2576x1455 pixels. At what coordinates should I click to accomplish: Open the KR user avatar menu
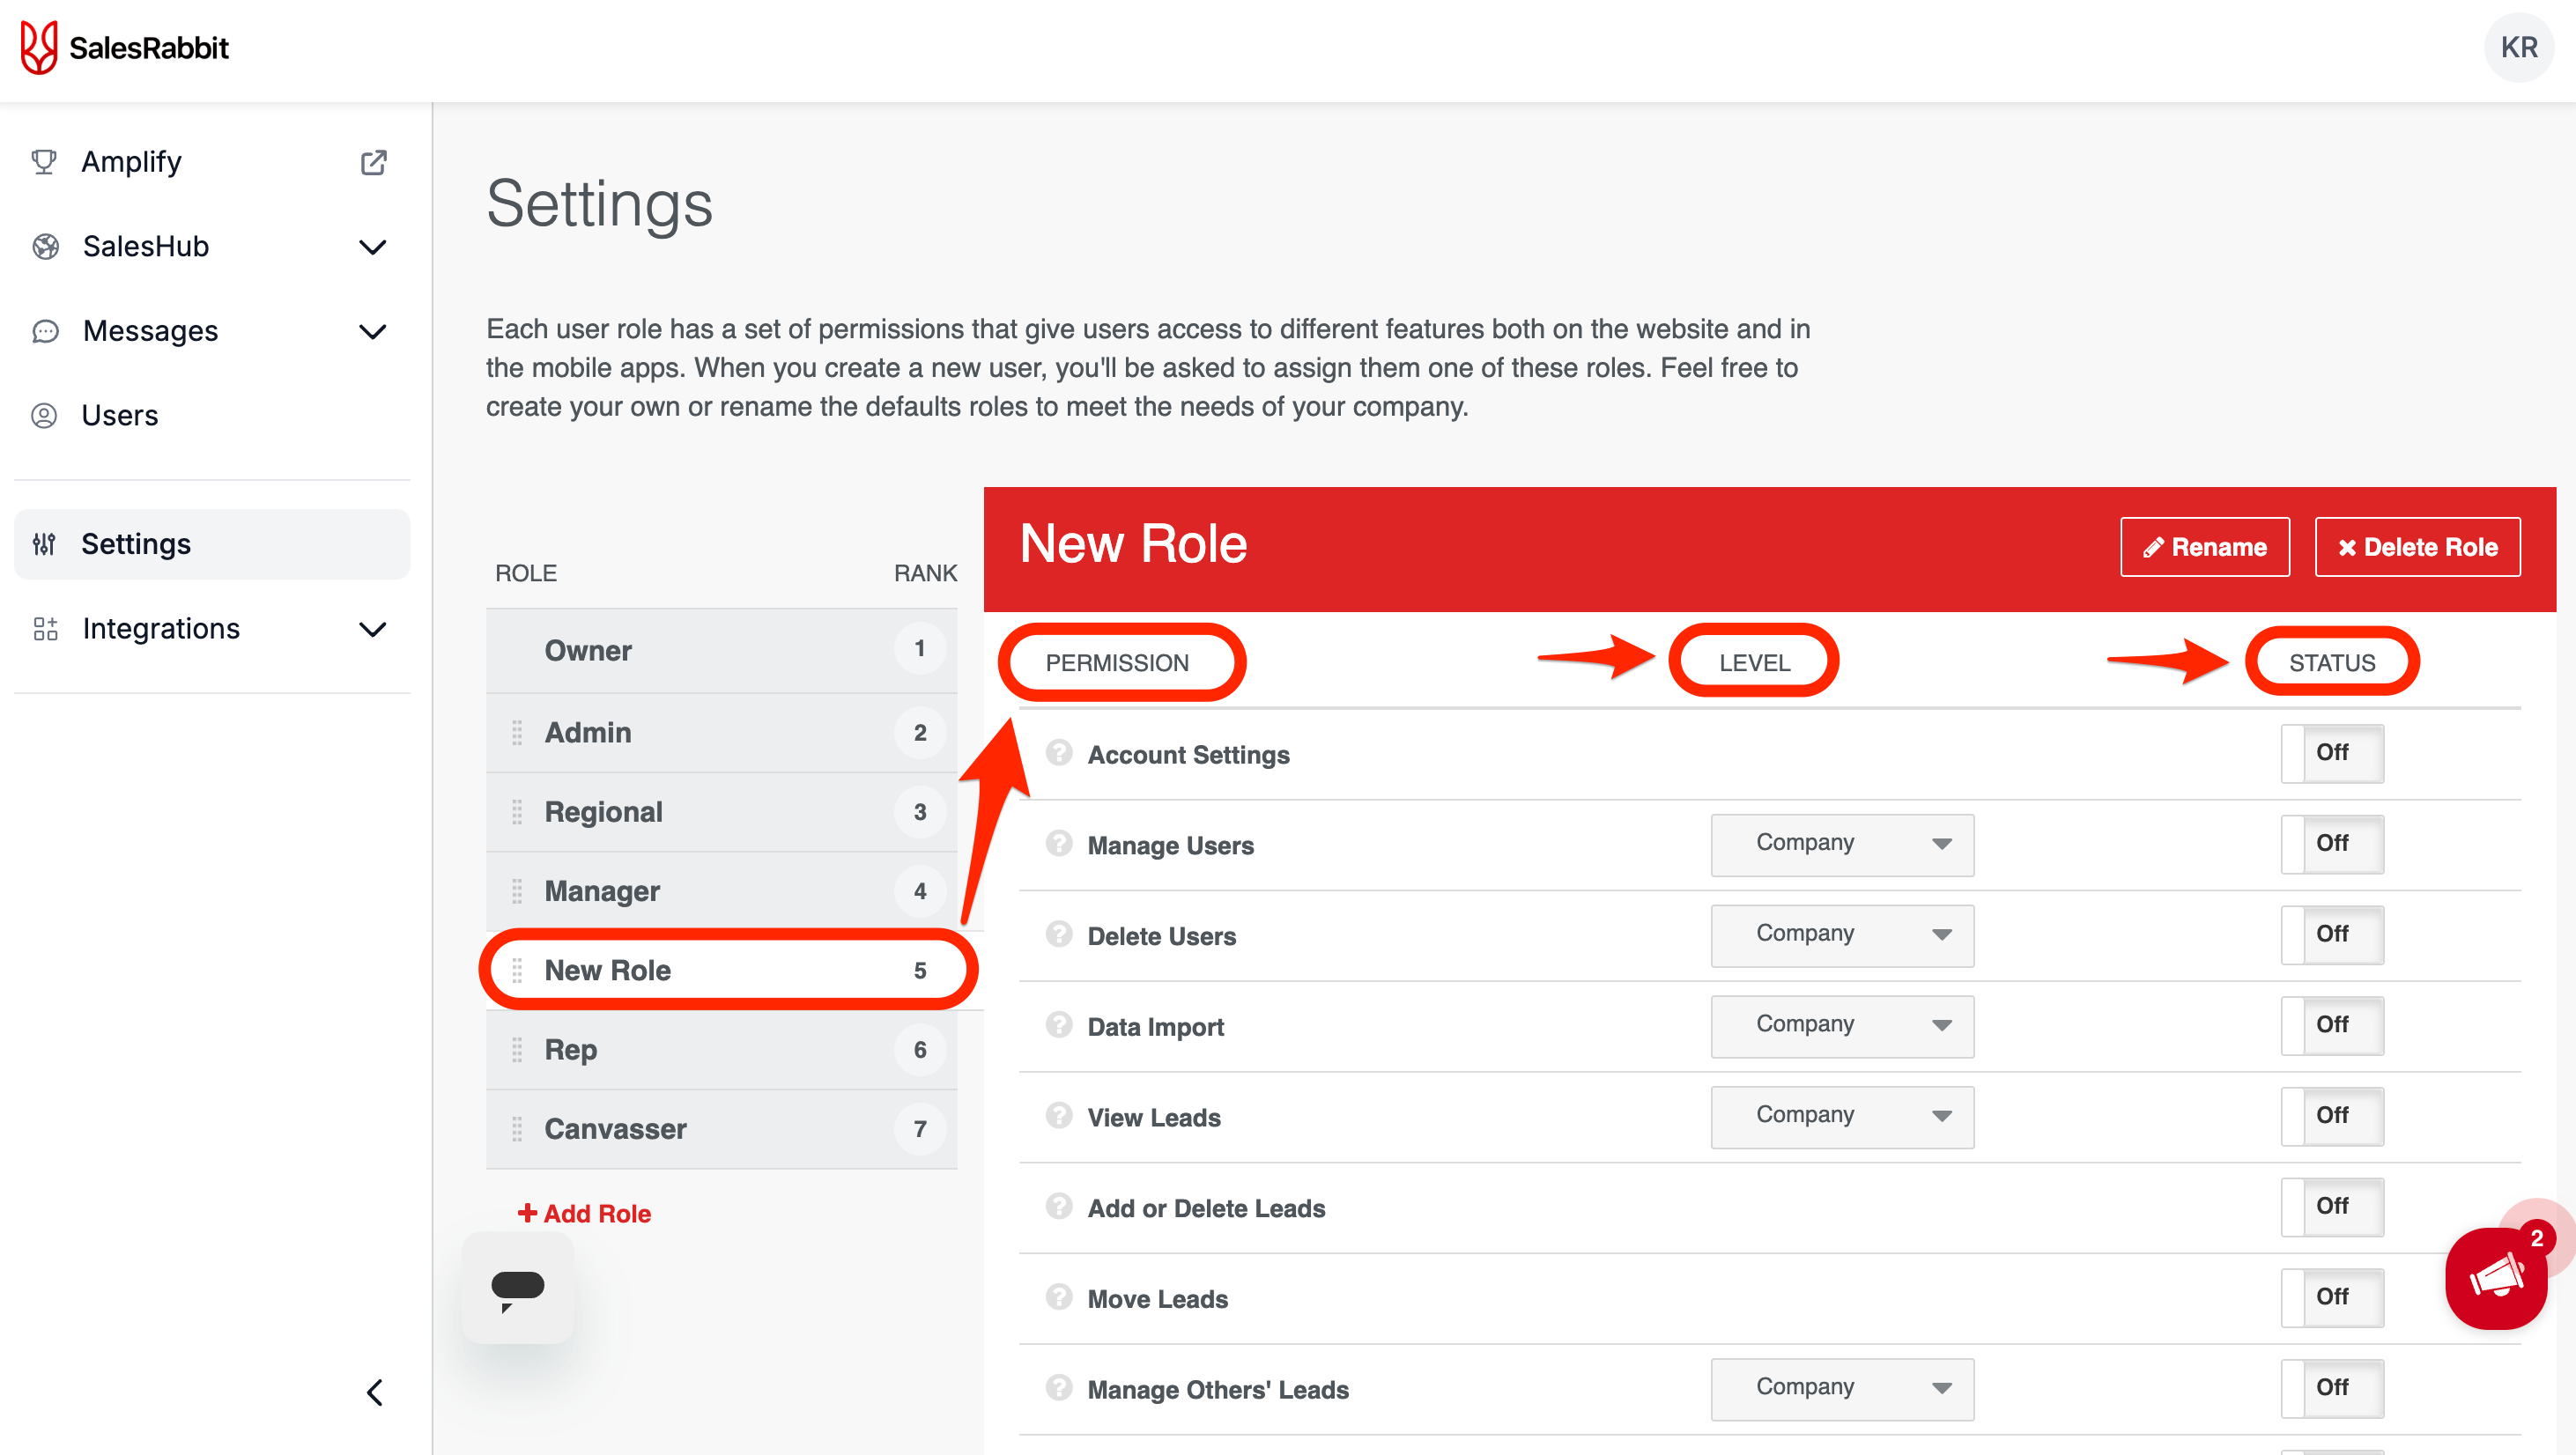[2518, 47]
